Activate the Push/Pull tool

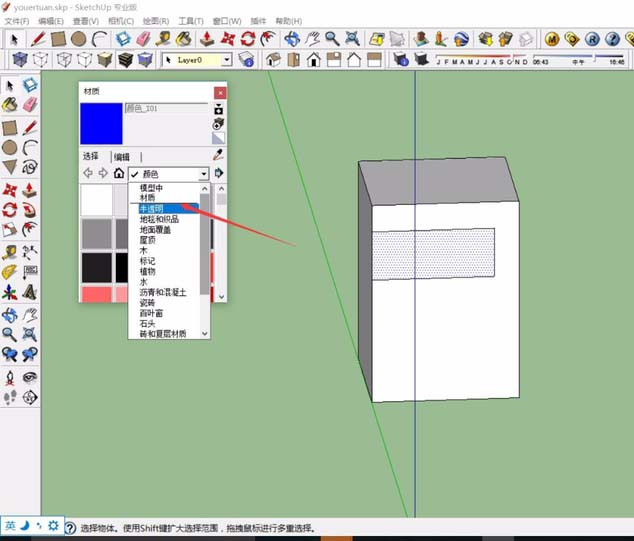click(31, 189)
